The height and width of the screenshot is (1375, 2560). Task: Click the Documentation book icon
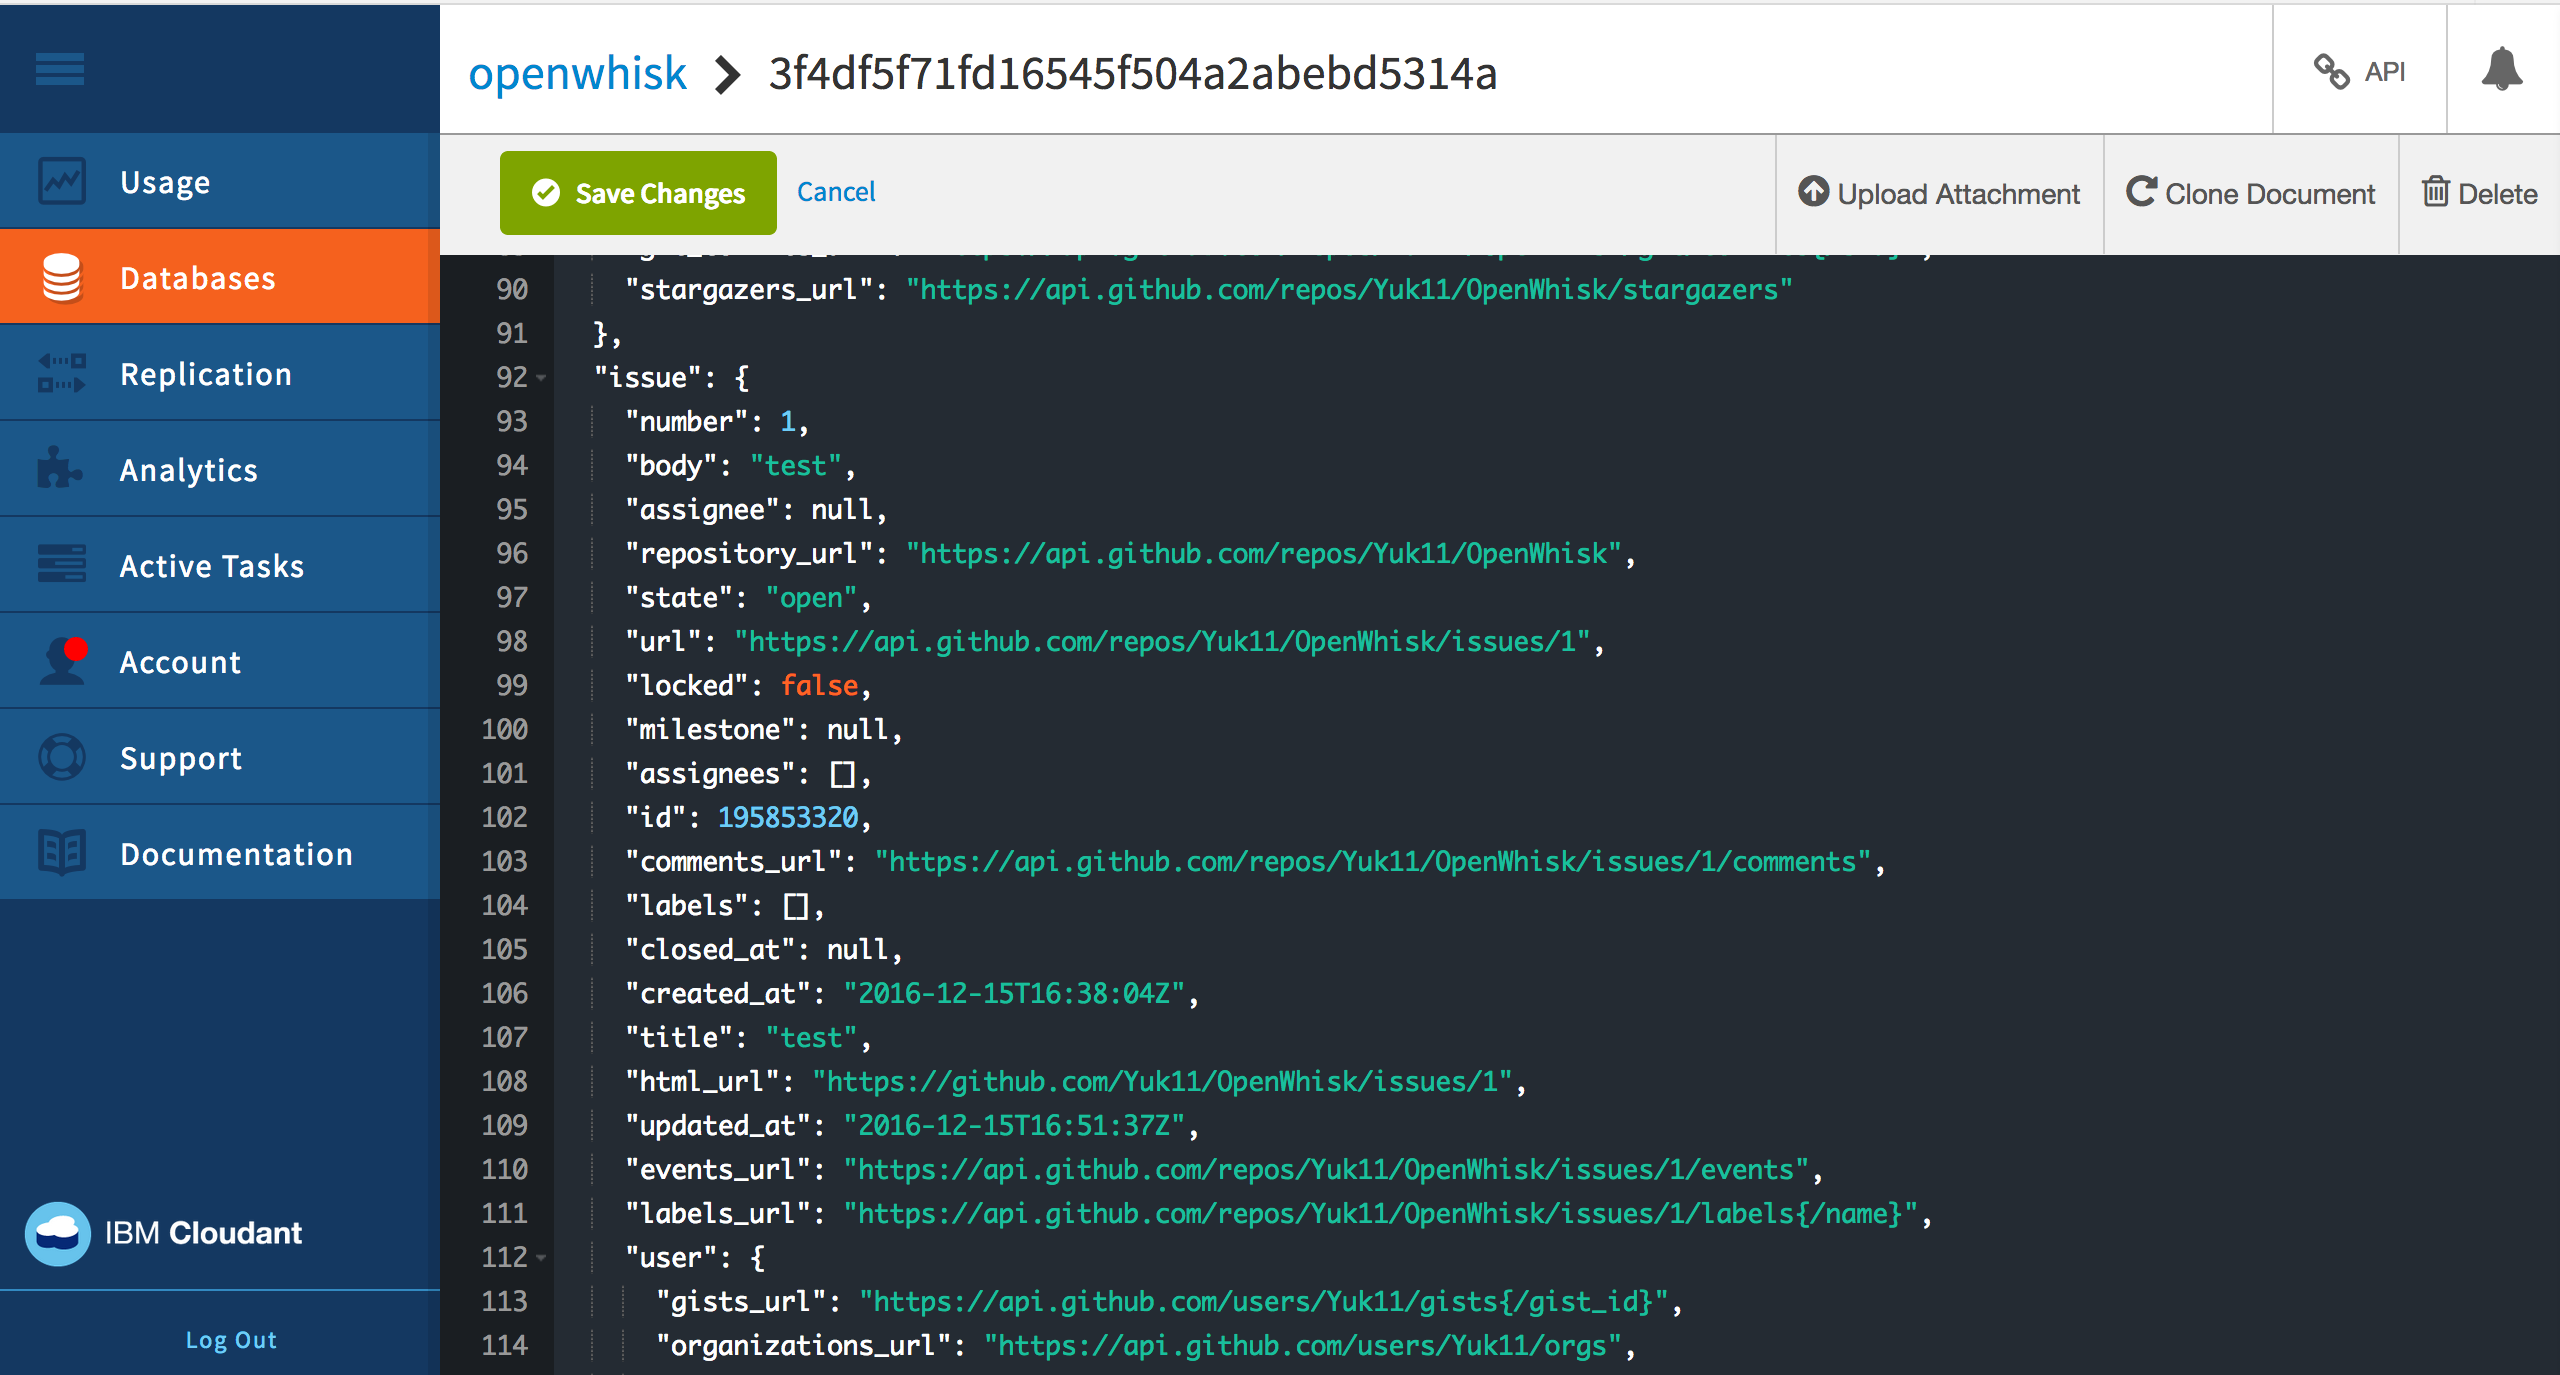click(62, 852)
